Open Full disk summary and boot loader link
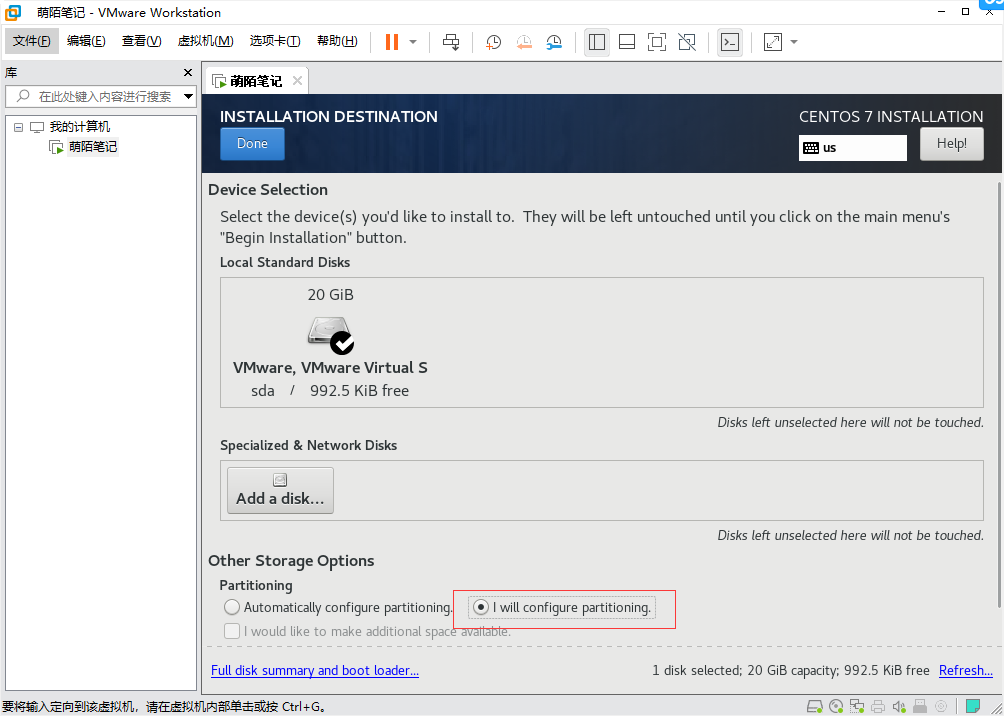 pyautogui.click(x=315, y=670)
